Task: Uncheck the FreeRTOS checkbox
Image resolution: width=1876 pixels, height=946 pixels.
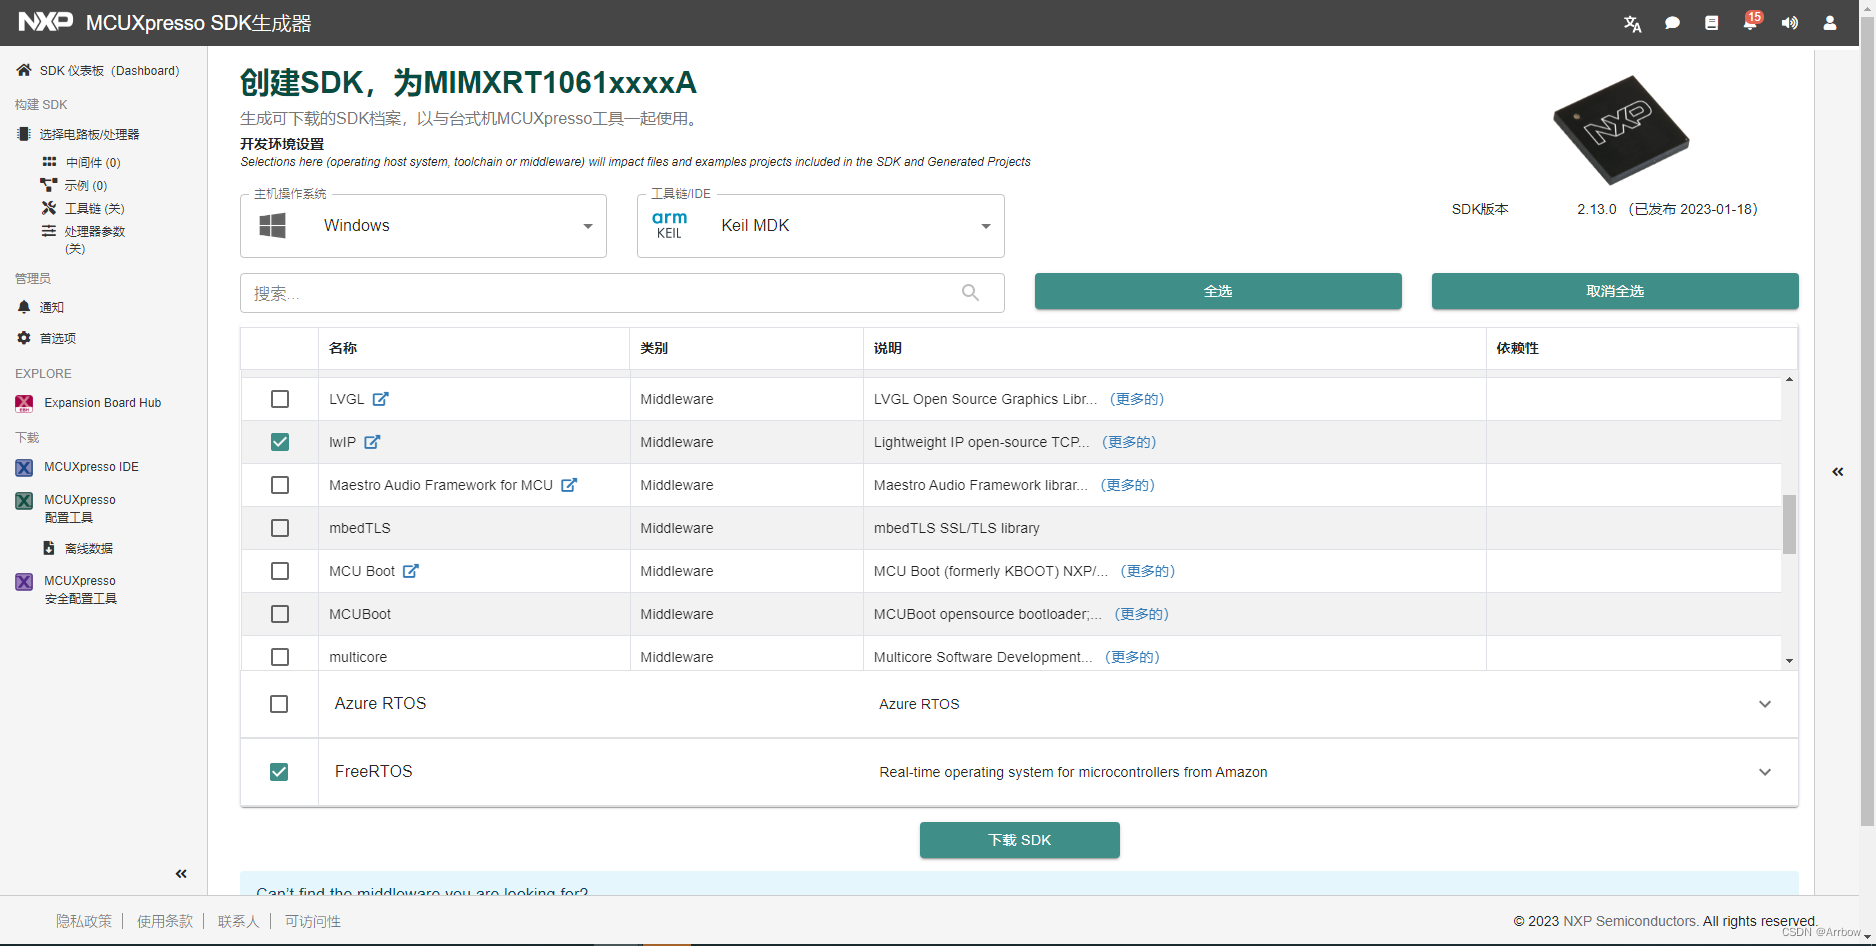Action: (279, 772)
